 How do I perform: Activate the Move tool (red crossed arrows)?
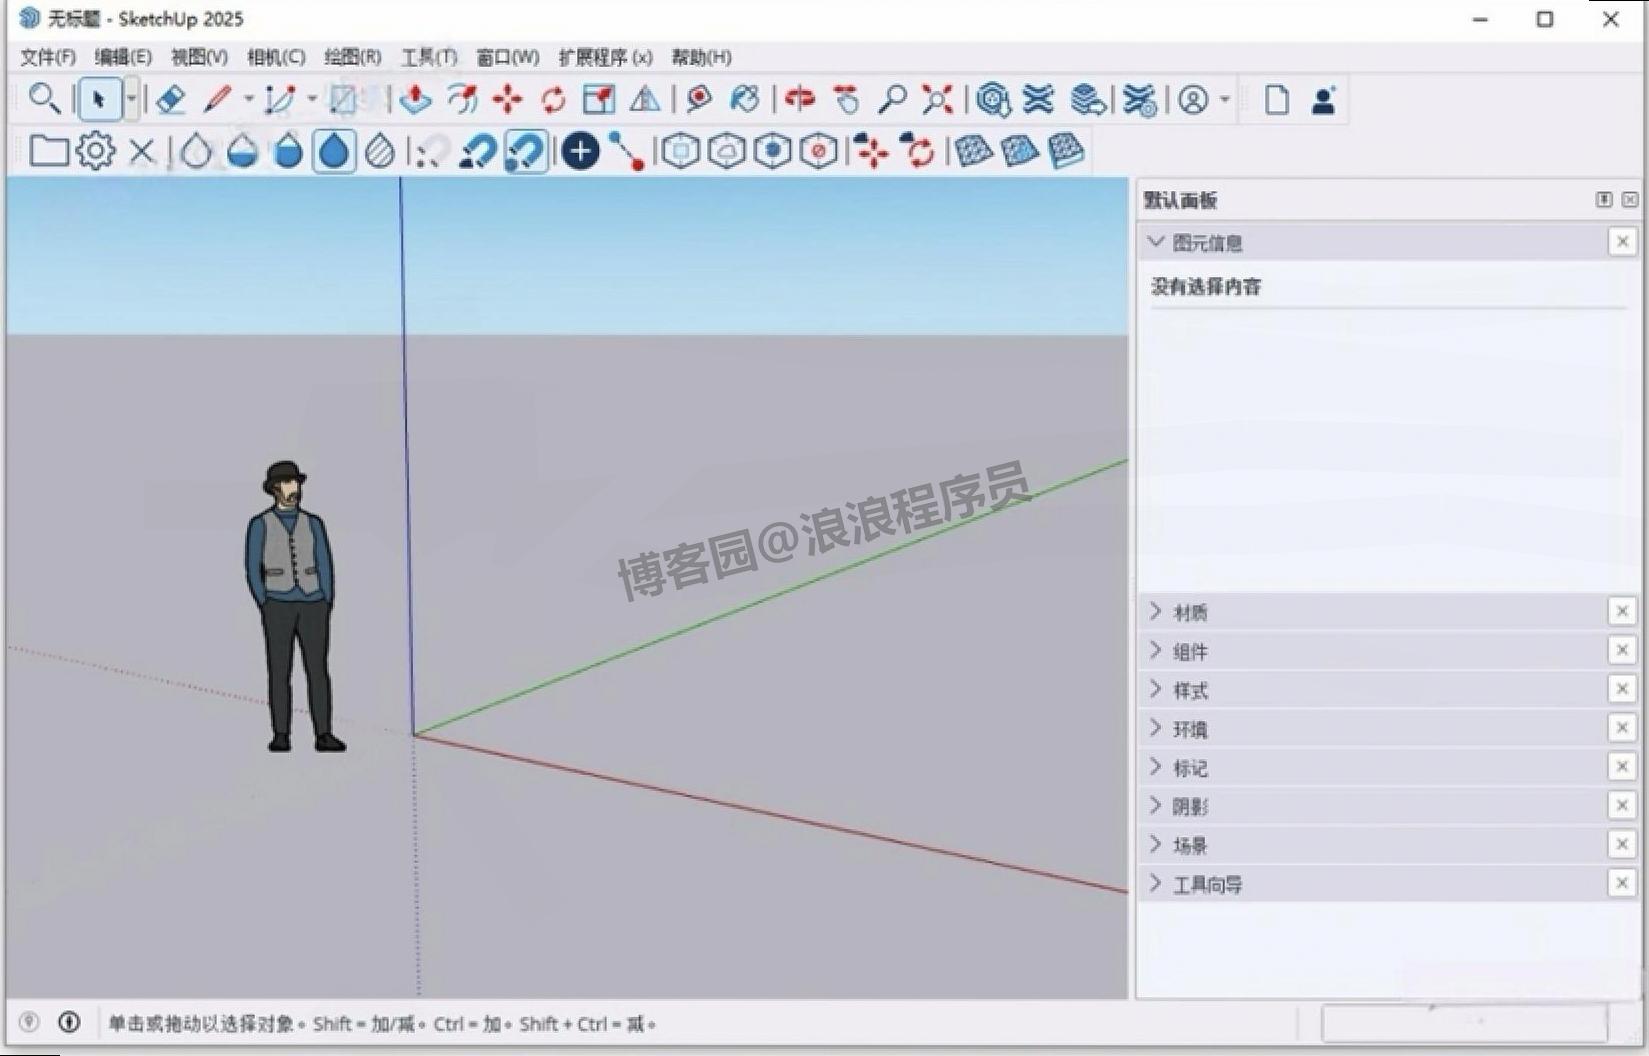tap(508, 99)
